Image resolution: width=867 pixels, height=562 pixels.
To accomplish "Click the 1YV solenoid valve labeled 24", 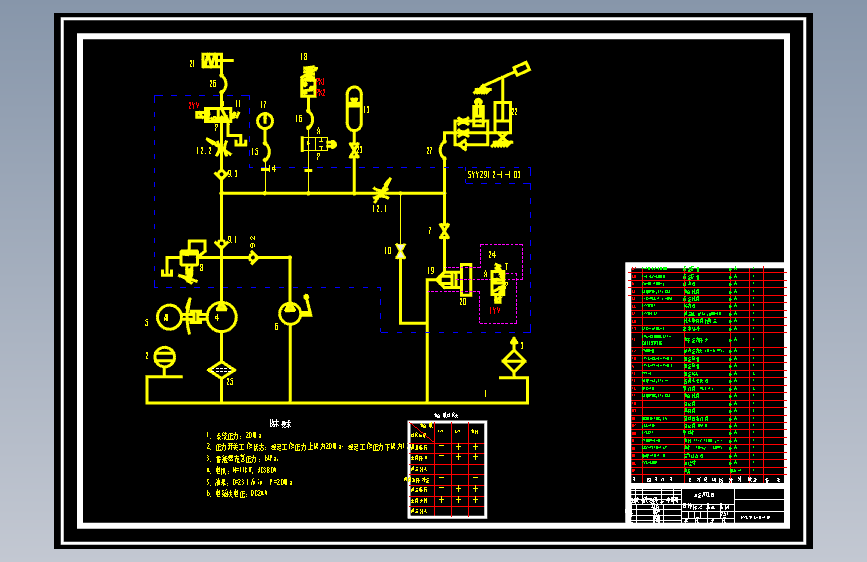I will (498, 283).
